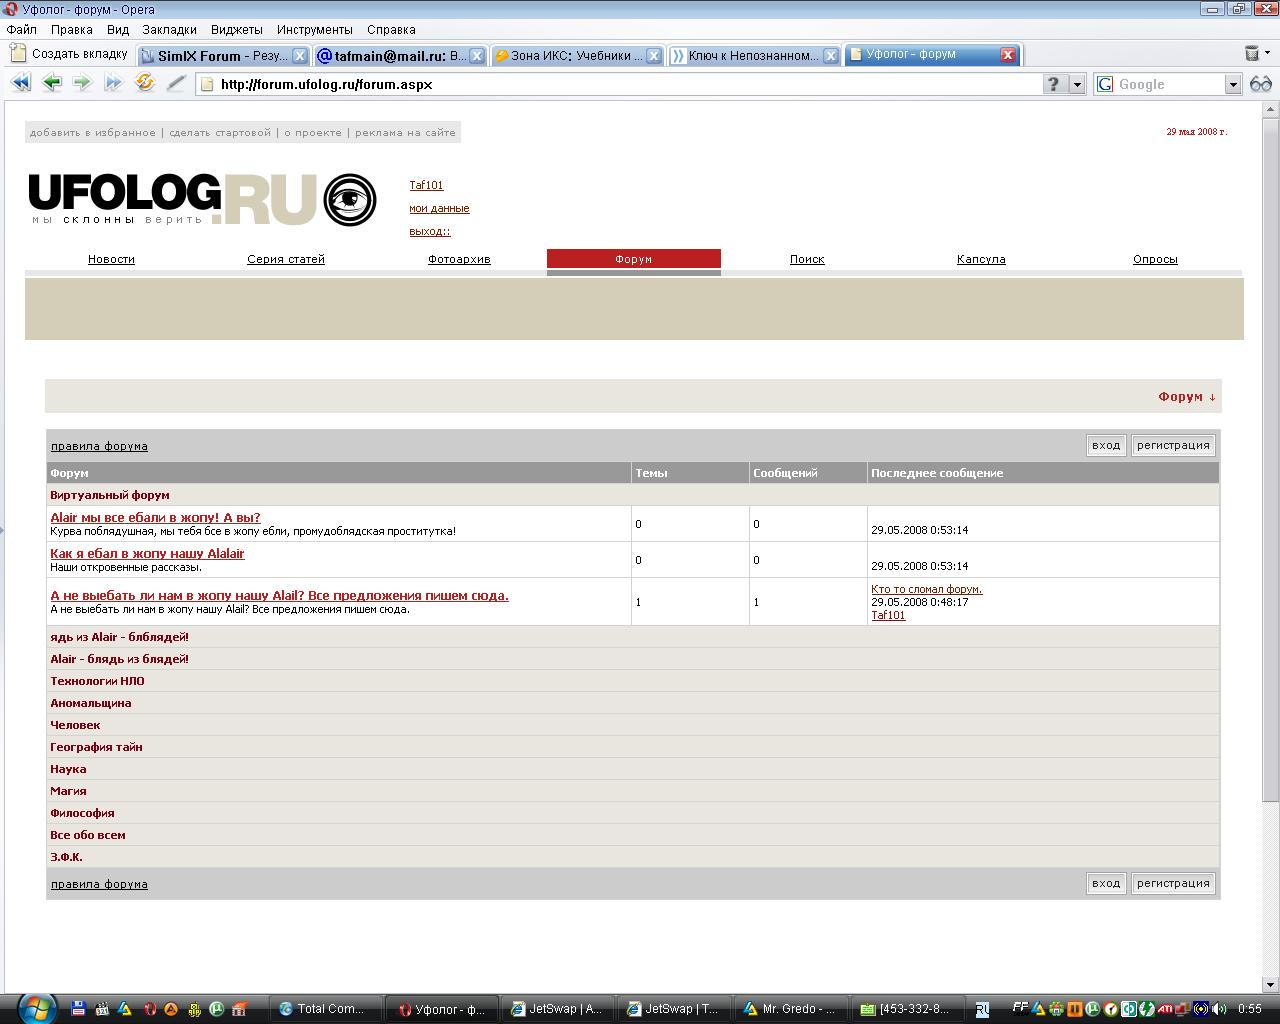Open the Windows Start button
1280x1024 pixels.
(35, 1007)
